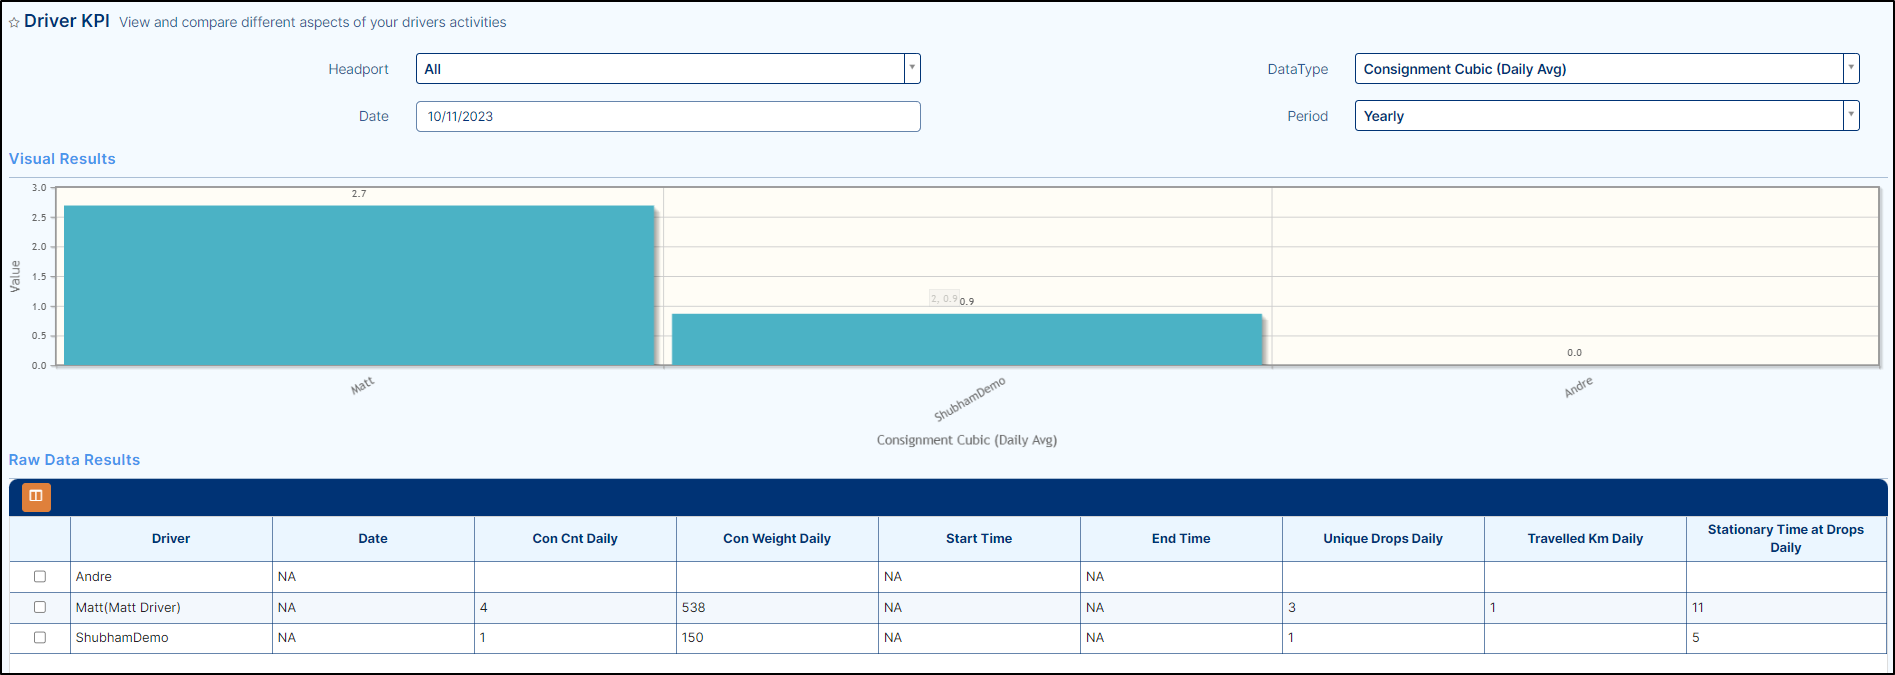Click the Stationary Time at Drops Daily header
This screenshot has height=675, width=1895.
(1785, 538)
